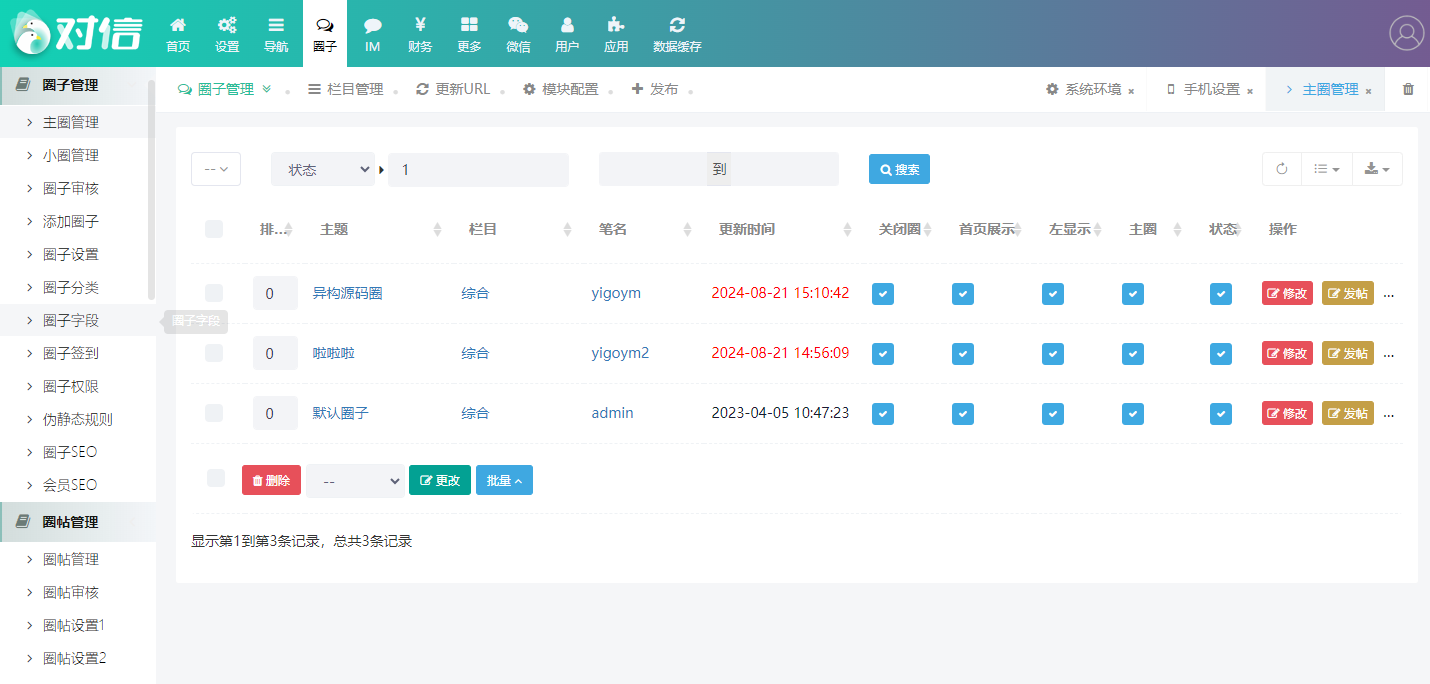This screenshot has height=684, width=1430.
Task: Click the 微信 WeChat icon
Action: pos(518,25)
